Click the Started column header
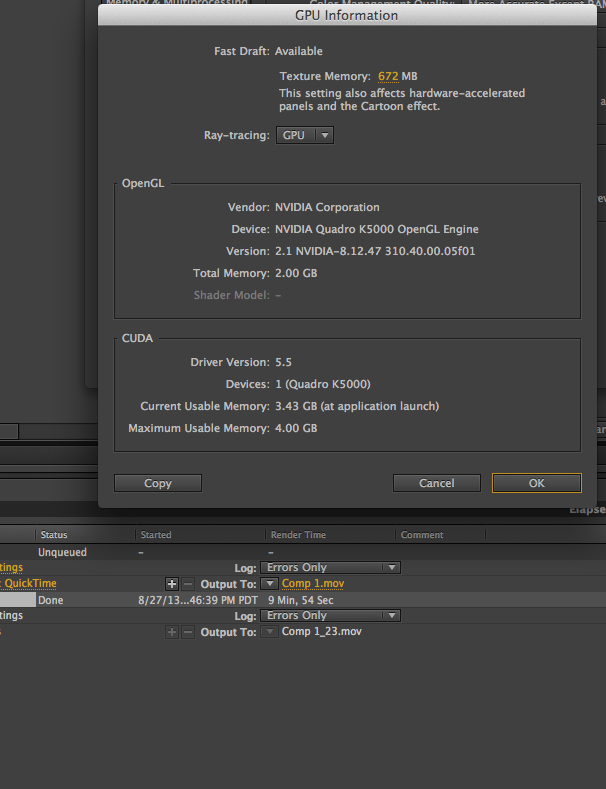Screen dimensions: 606x789 (x=156, y=534)
